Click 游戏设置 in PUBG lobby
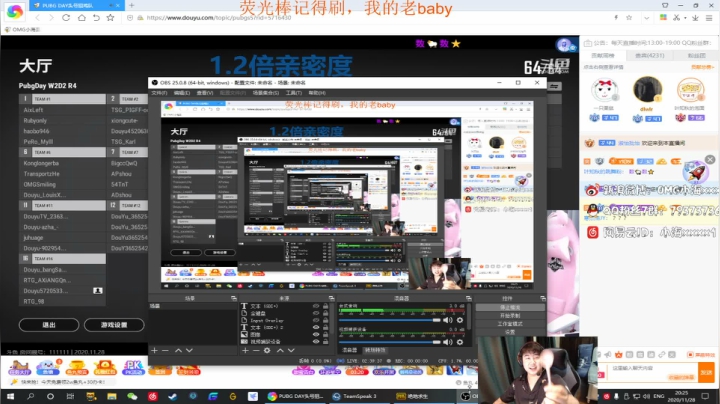 114,325
